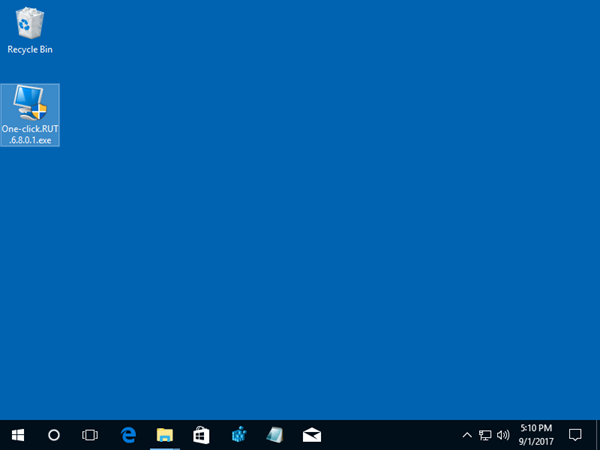Click the notepad taskbar icon
Screen dimensions: 600x450
click(275, 435)
